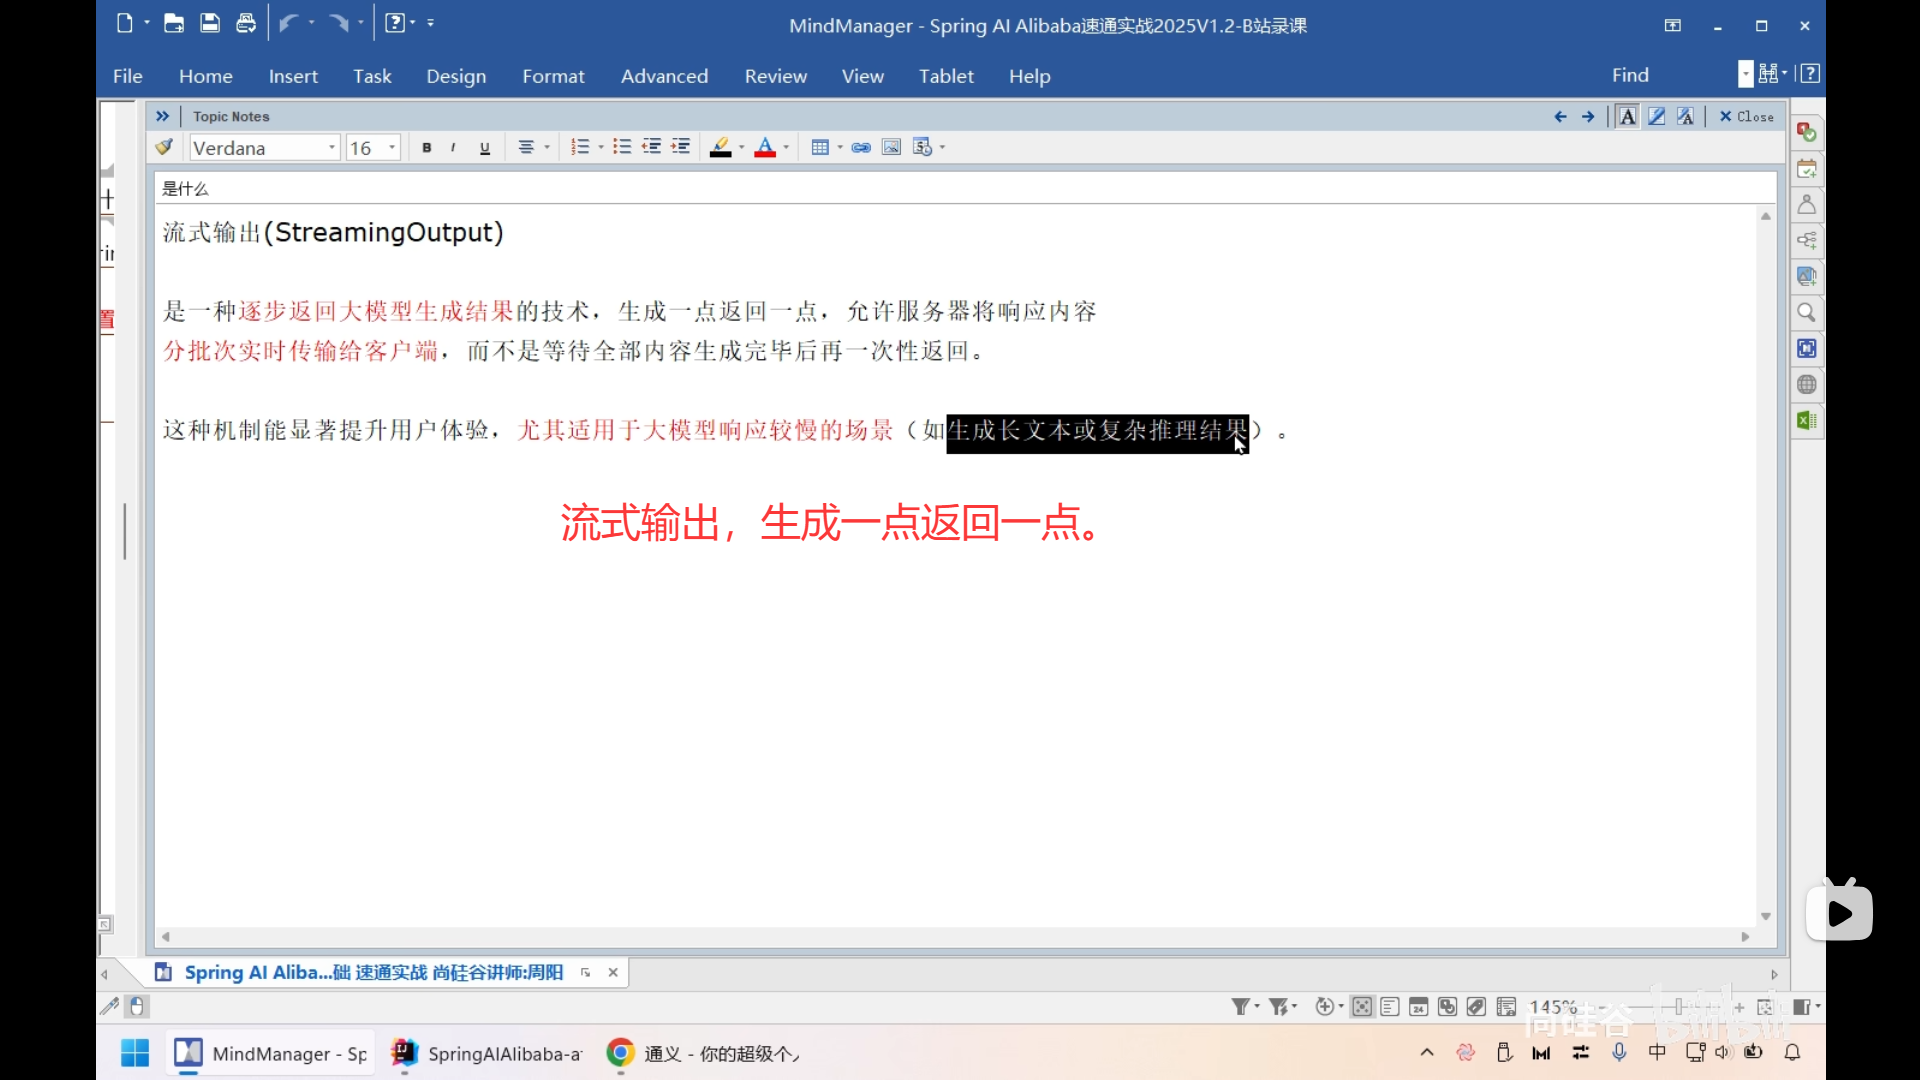
Task: Insert an image into the note
Action: tap(890, 147)
